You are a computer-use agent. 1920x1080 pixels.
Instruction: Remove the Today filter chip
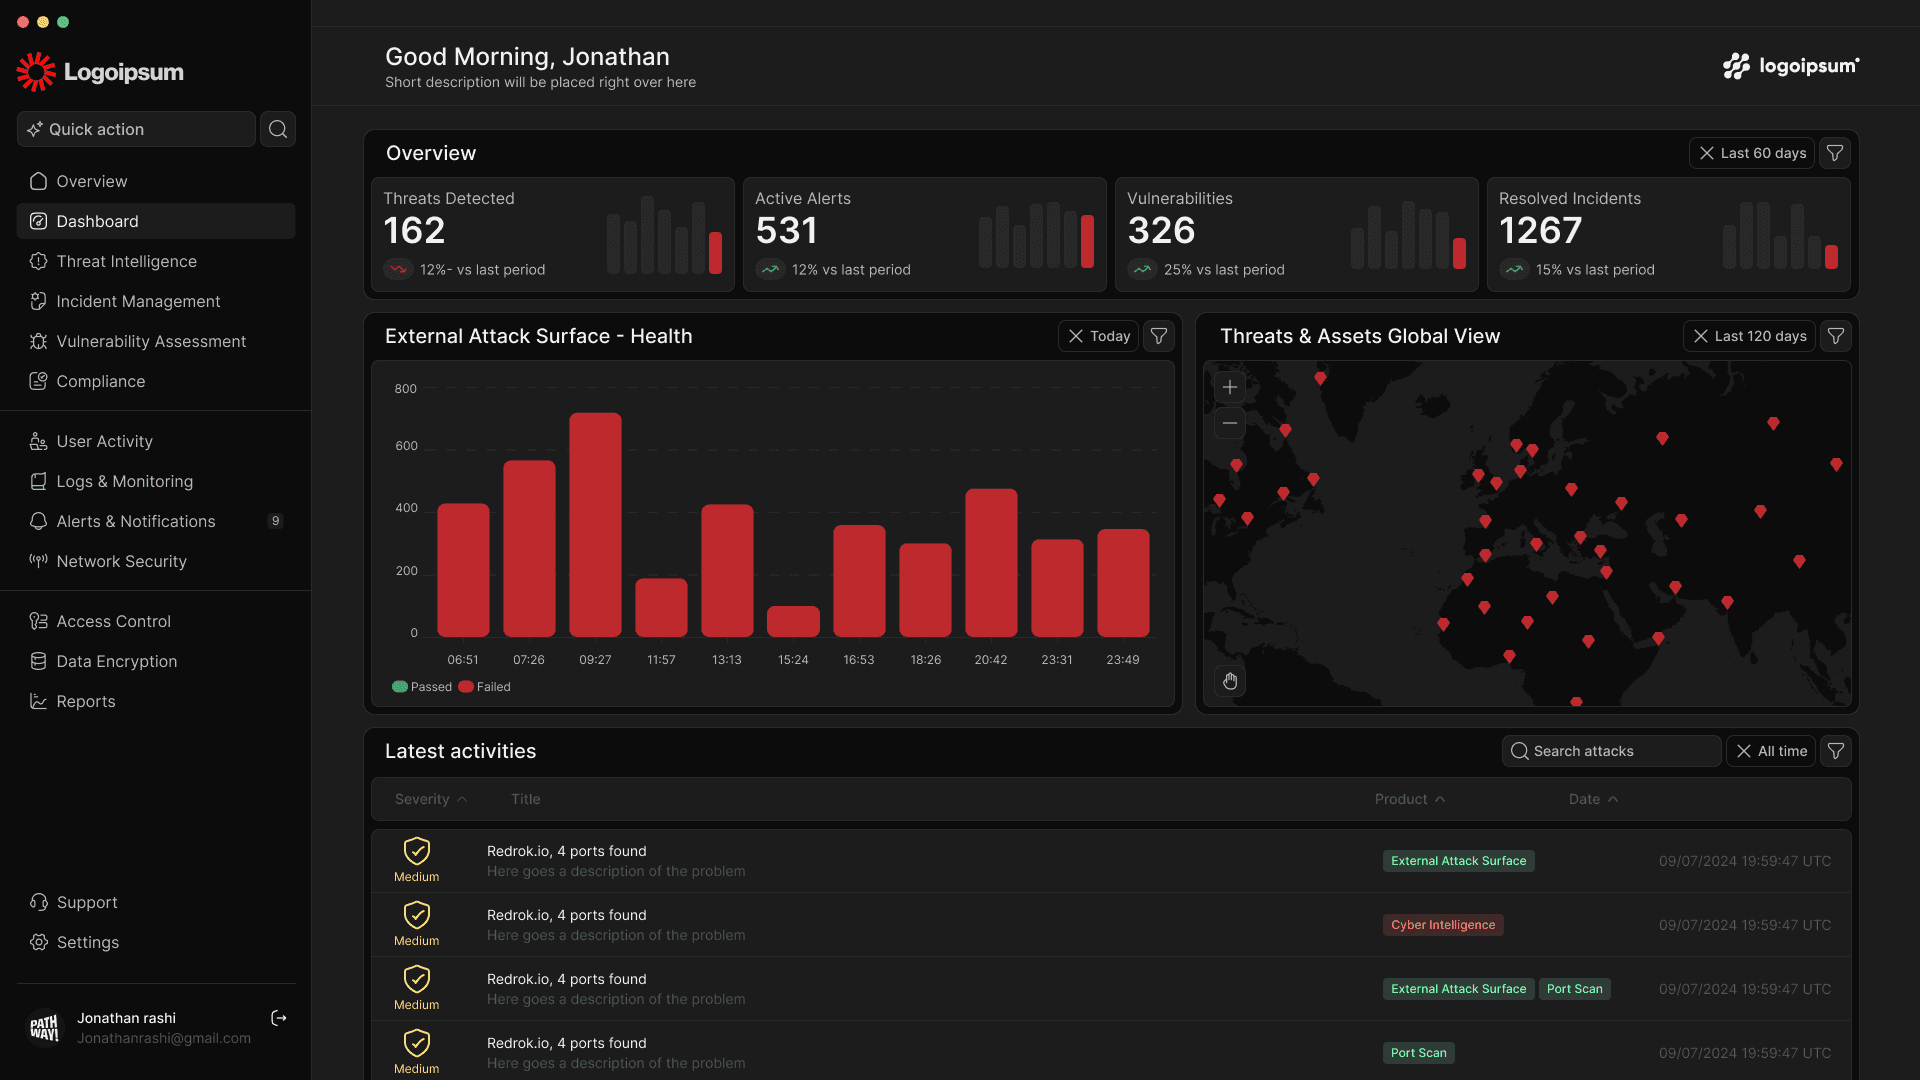1076,336
